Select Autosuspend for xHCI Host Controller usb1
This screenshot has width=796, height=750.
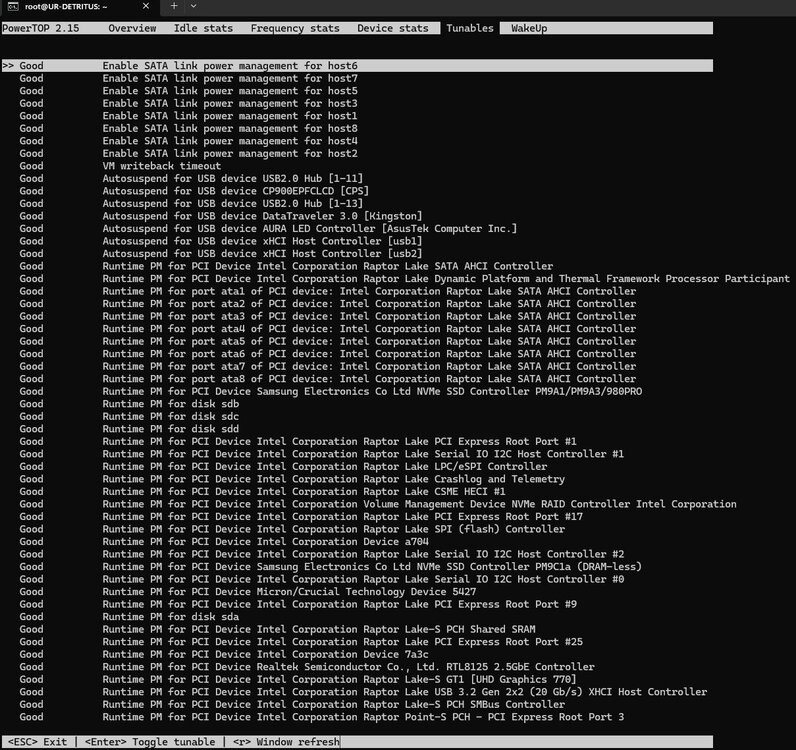point(221,241)
